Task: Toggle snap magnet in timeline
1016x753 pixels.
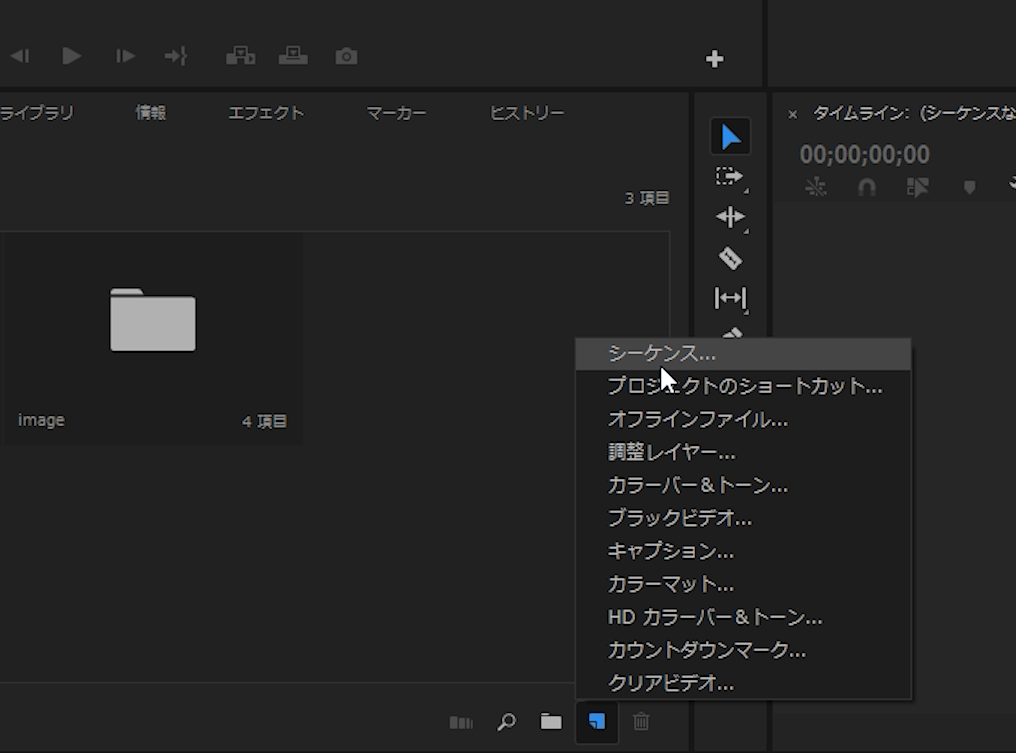Action: click(x=867, y=188)
